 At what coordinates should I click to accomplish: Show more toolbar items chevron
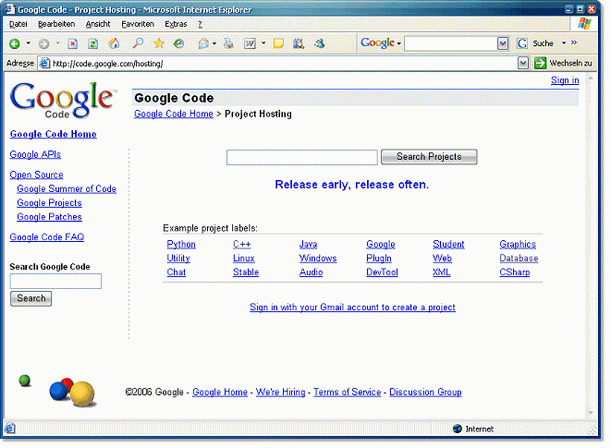pyautogui.click(x=574, y=43)
